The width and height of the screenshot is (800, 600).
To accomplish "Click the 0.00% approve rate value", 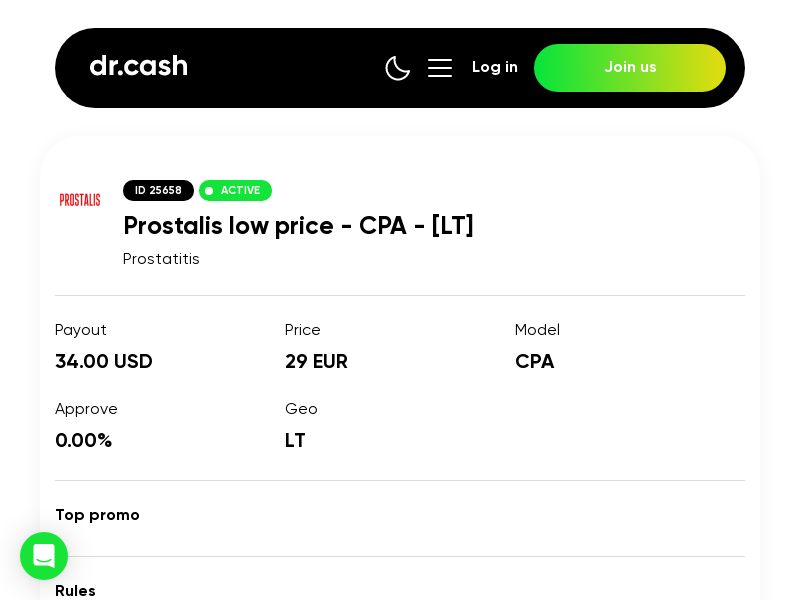I will click(84, 440).
